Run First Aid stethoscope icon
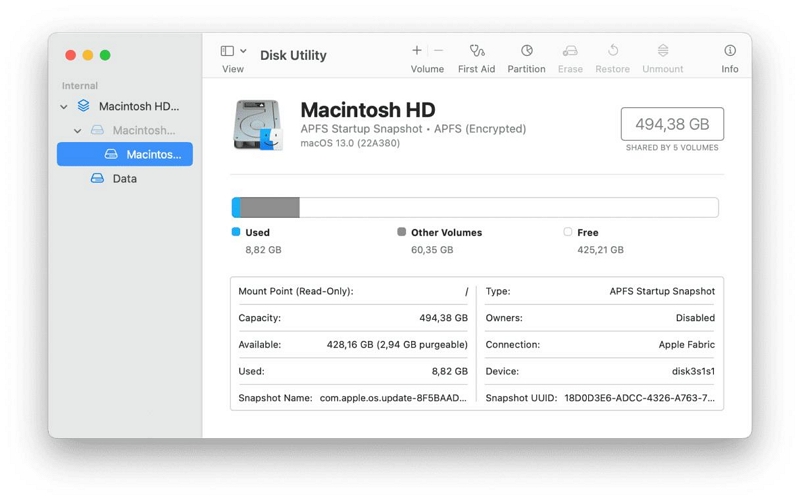800x502 pixels. pyautogui.click(x=477, y=50)
